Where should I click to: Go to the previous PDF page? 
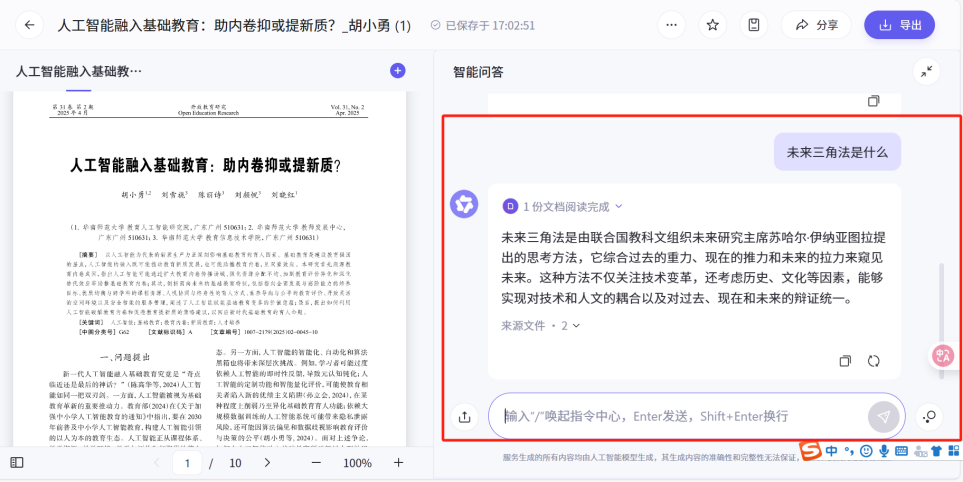tap(156, 462)
